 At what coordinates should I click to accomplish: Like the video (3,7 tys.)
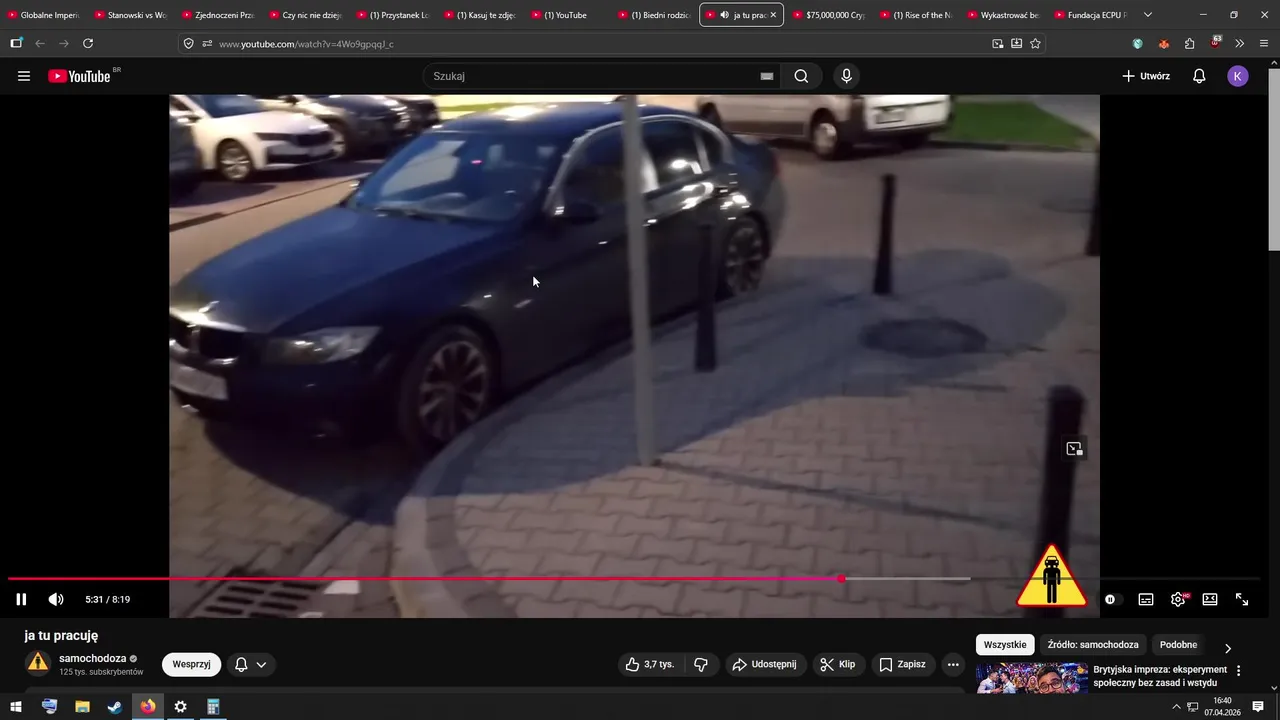point(649,664)
